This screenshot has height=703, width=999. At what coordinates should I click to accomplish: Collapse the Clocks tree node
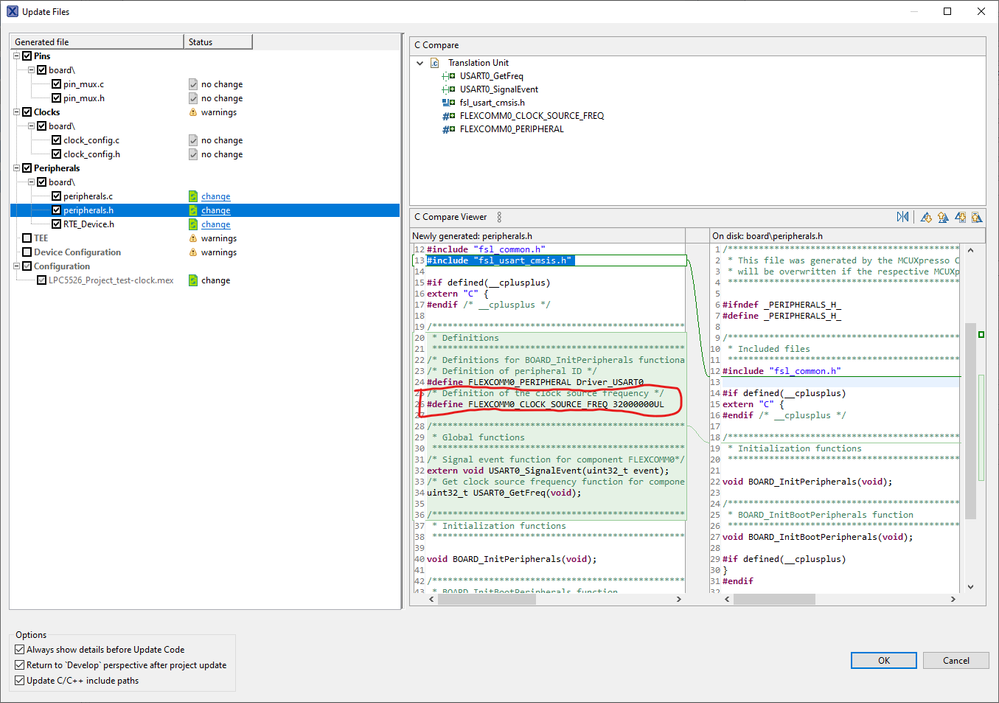click(x=17, y=112)
